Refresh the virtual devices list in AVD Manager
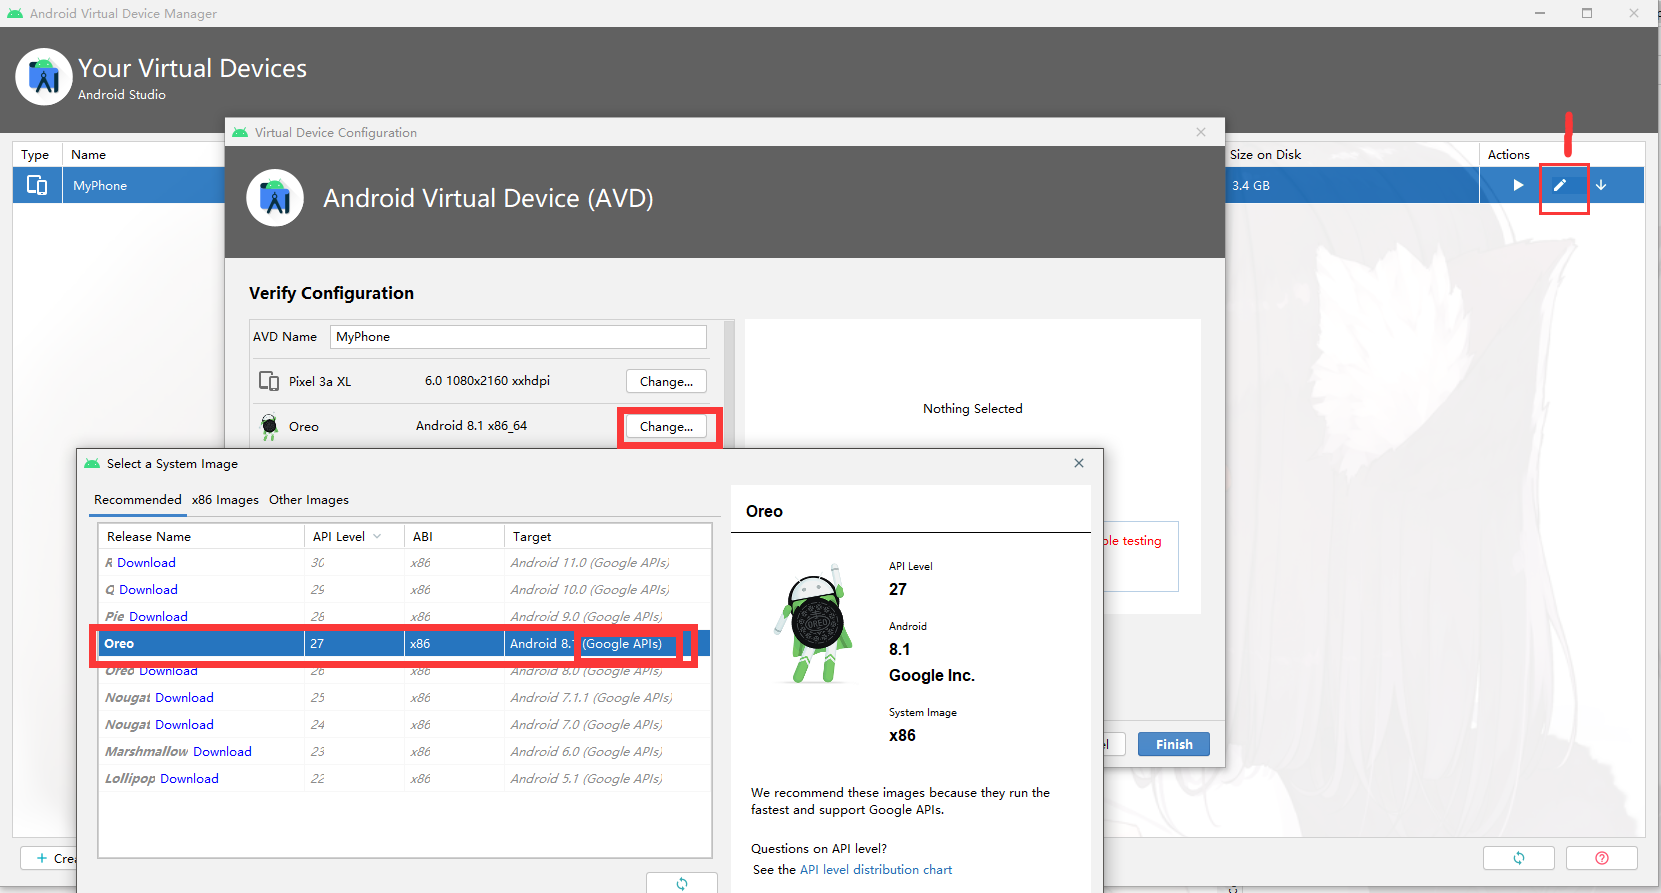1661x893 pixels. click(x=1519, y=858)
